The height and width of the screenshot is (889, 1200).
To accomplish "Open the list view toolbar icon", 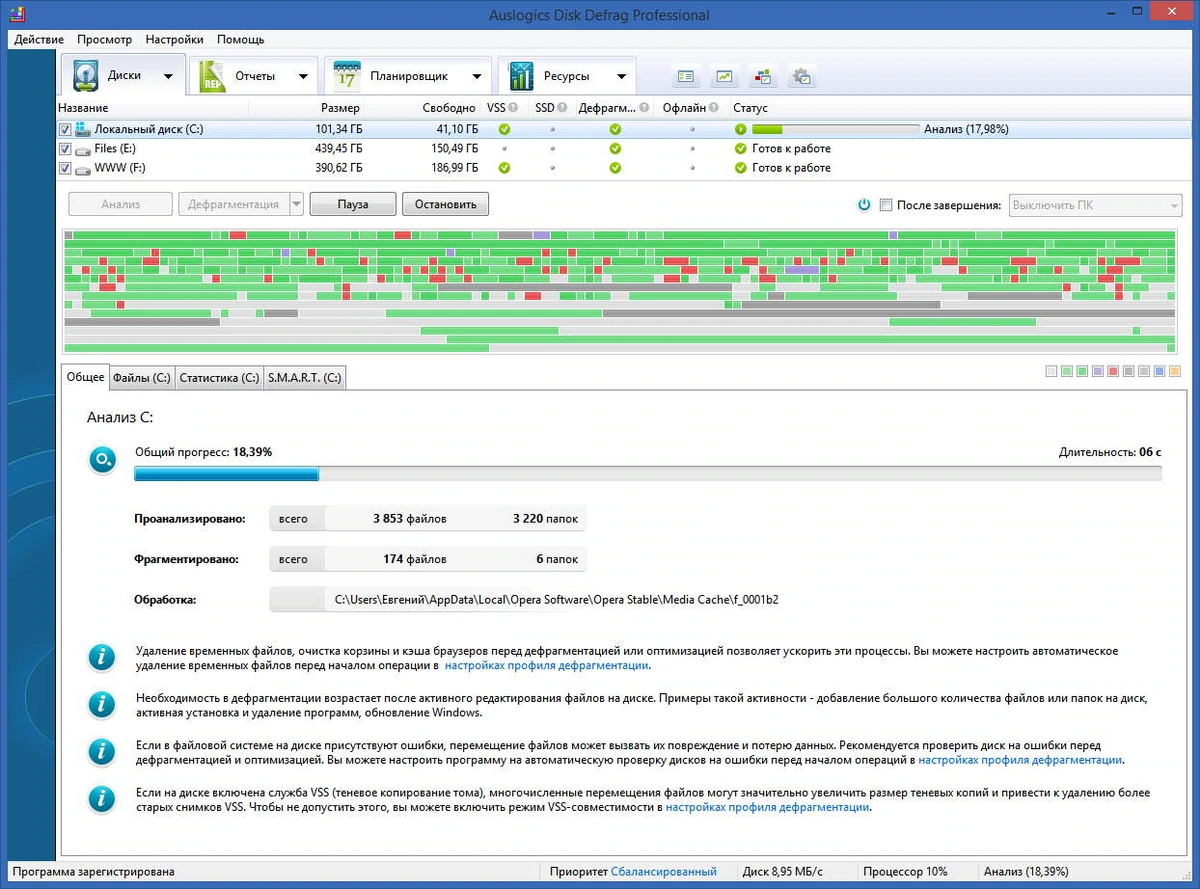I will [685, 76].
